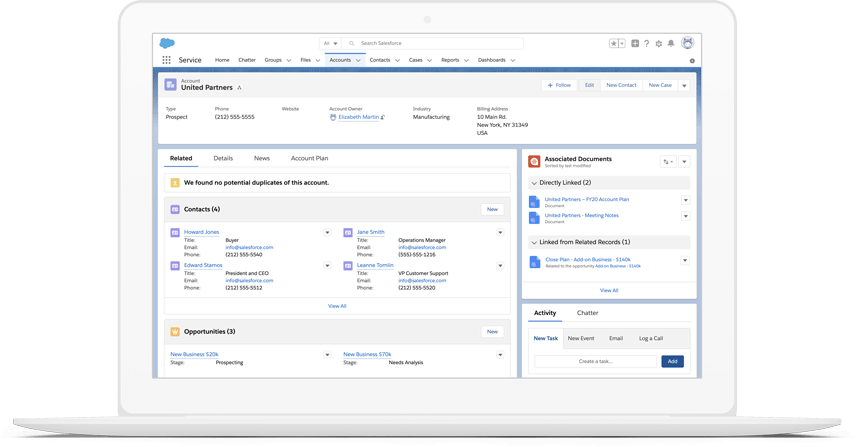Click the Meeting Notes document icon

[535, 217]
